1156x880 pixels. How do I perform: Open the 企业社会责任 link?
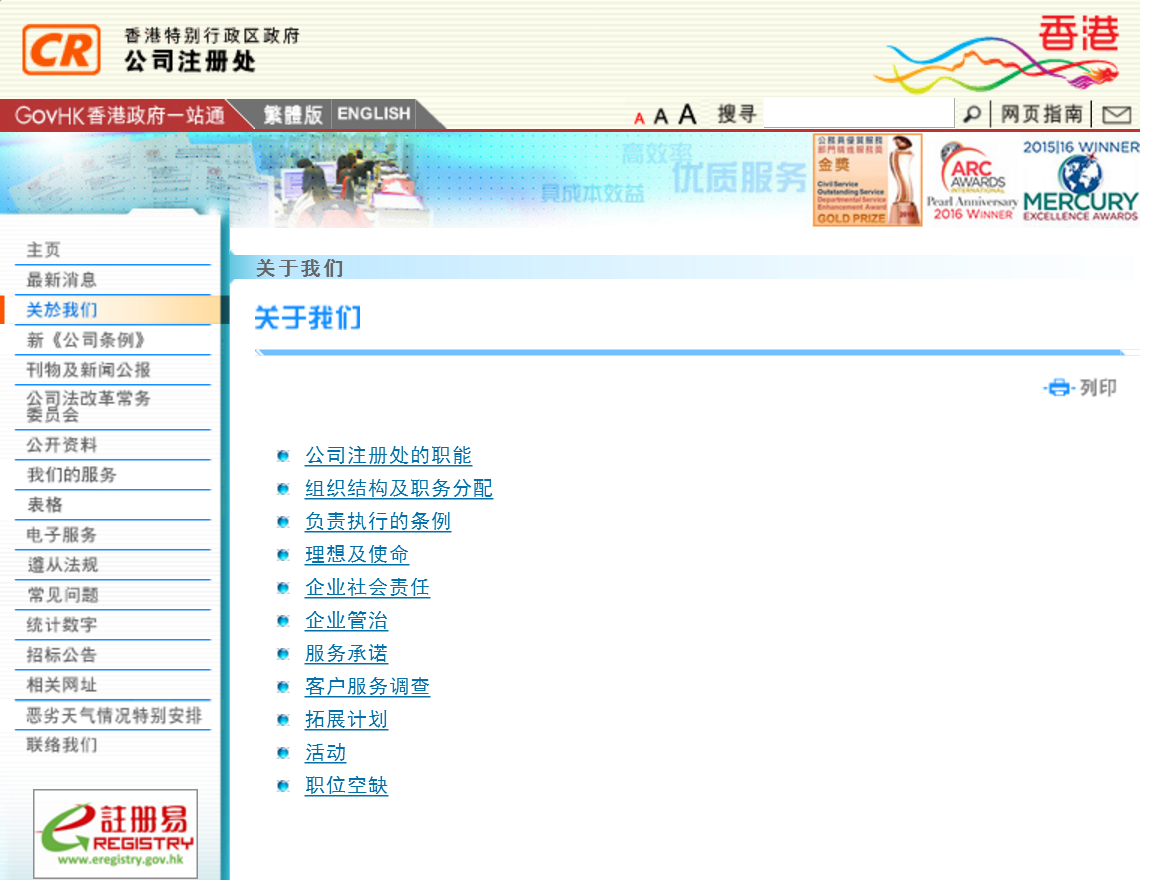367,587
